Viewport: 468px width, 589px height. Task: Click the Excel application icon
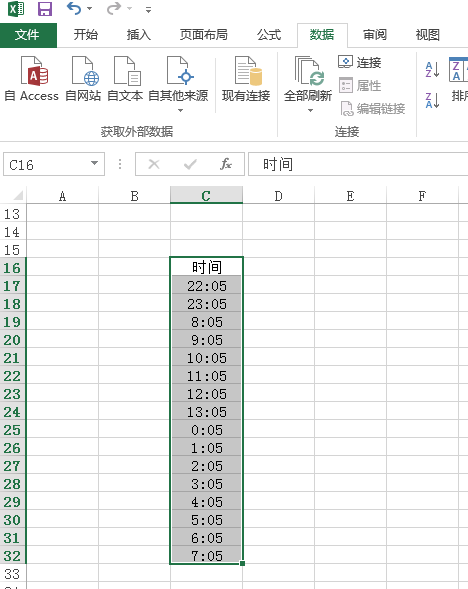coord(16,9)
